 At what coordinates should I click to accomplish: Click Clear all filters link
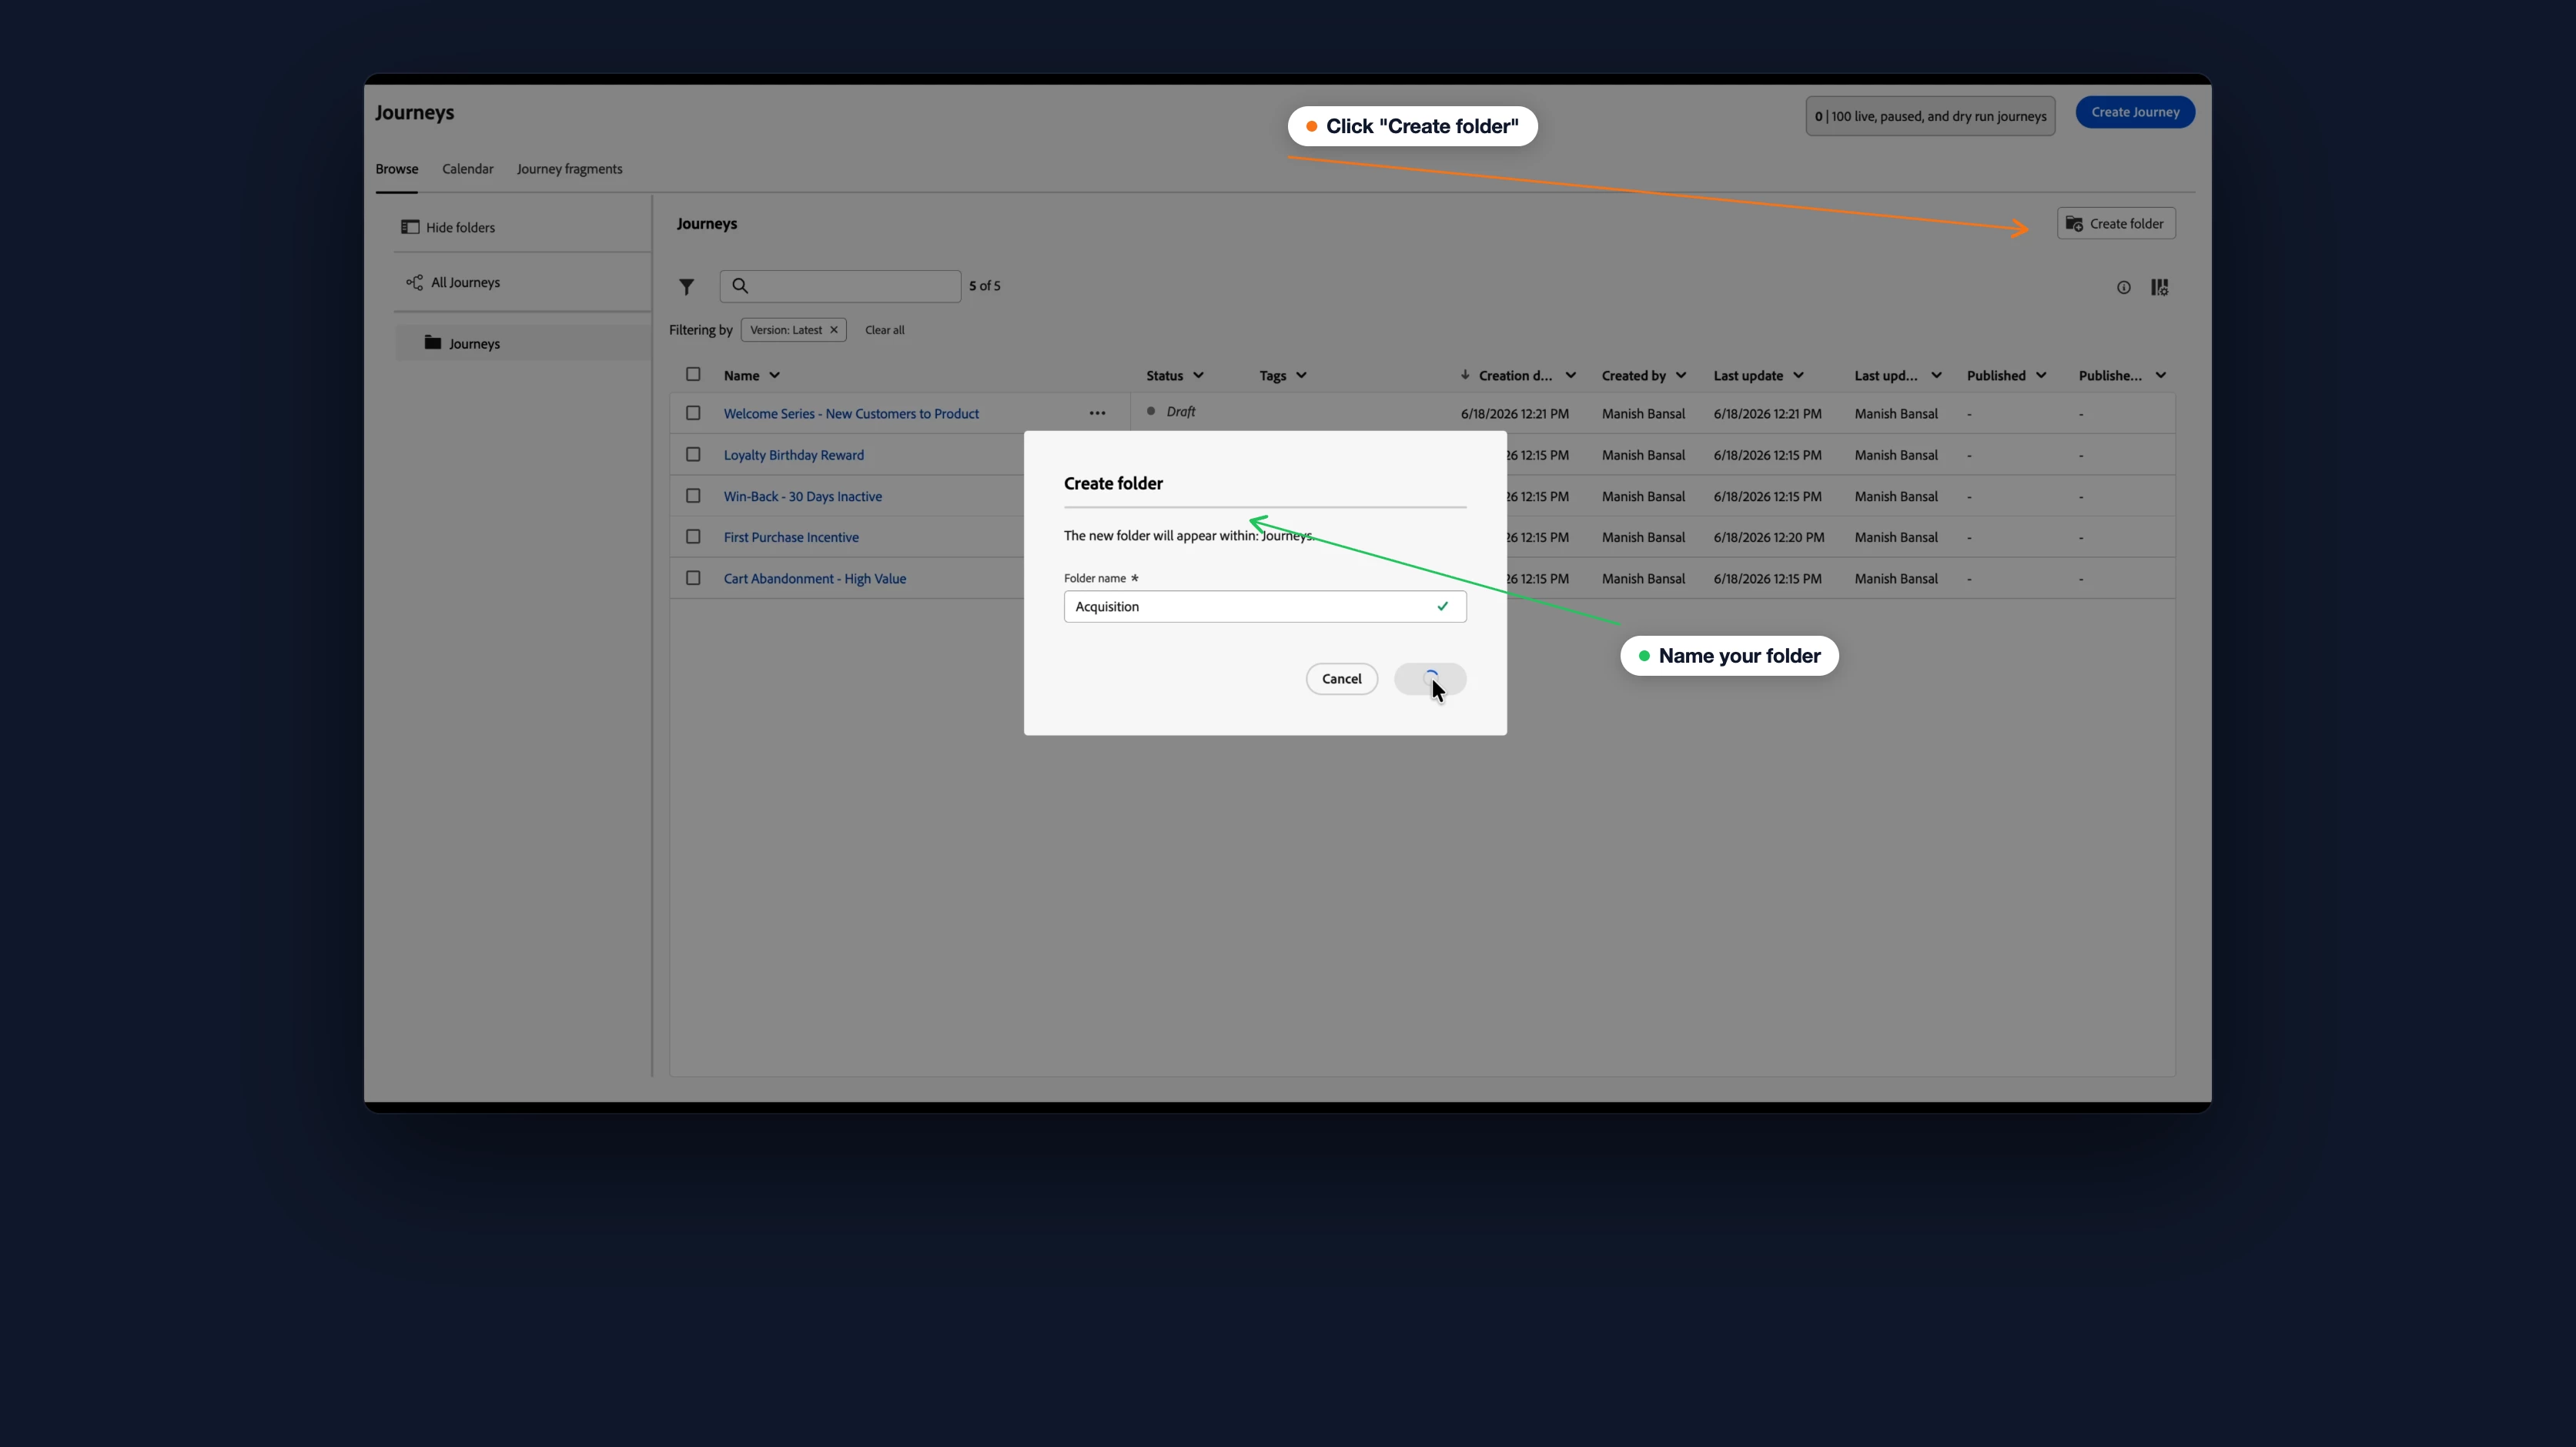tap(884, 330)
